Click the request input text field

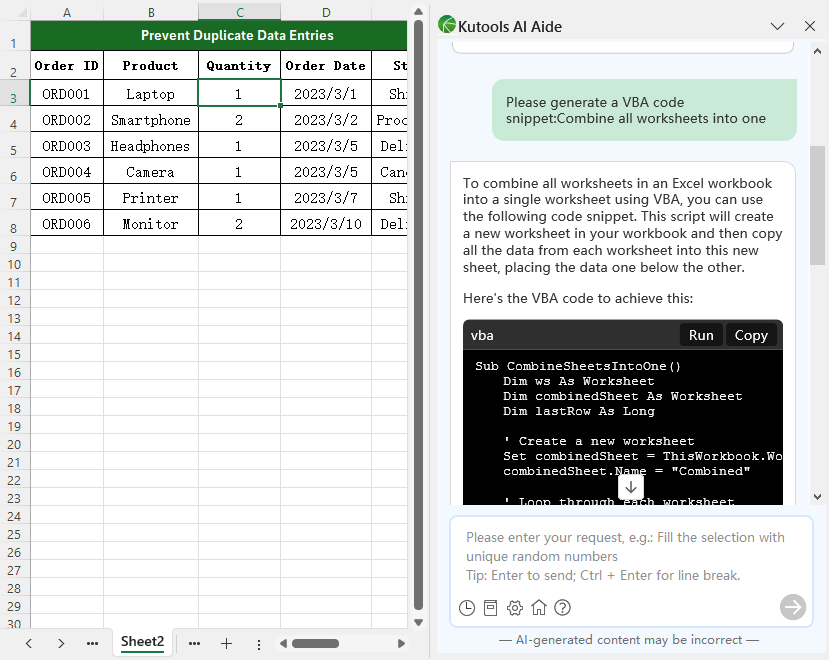click(x=630, y=555)
